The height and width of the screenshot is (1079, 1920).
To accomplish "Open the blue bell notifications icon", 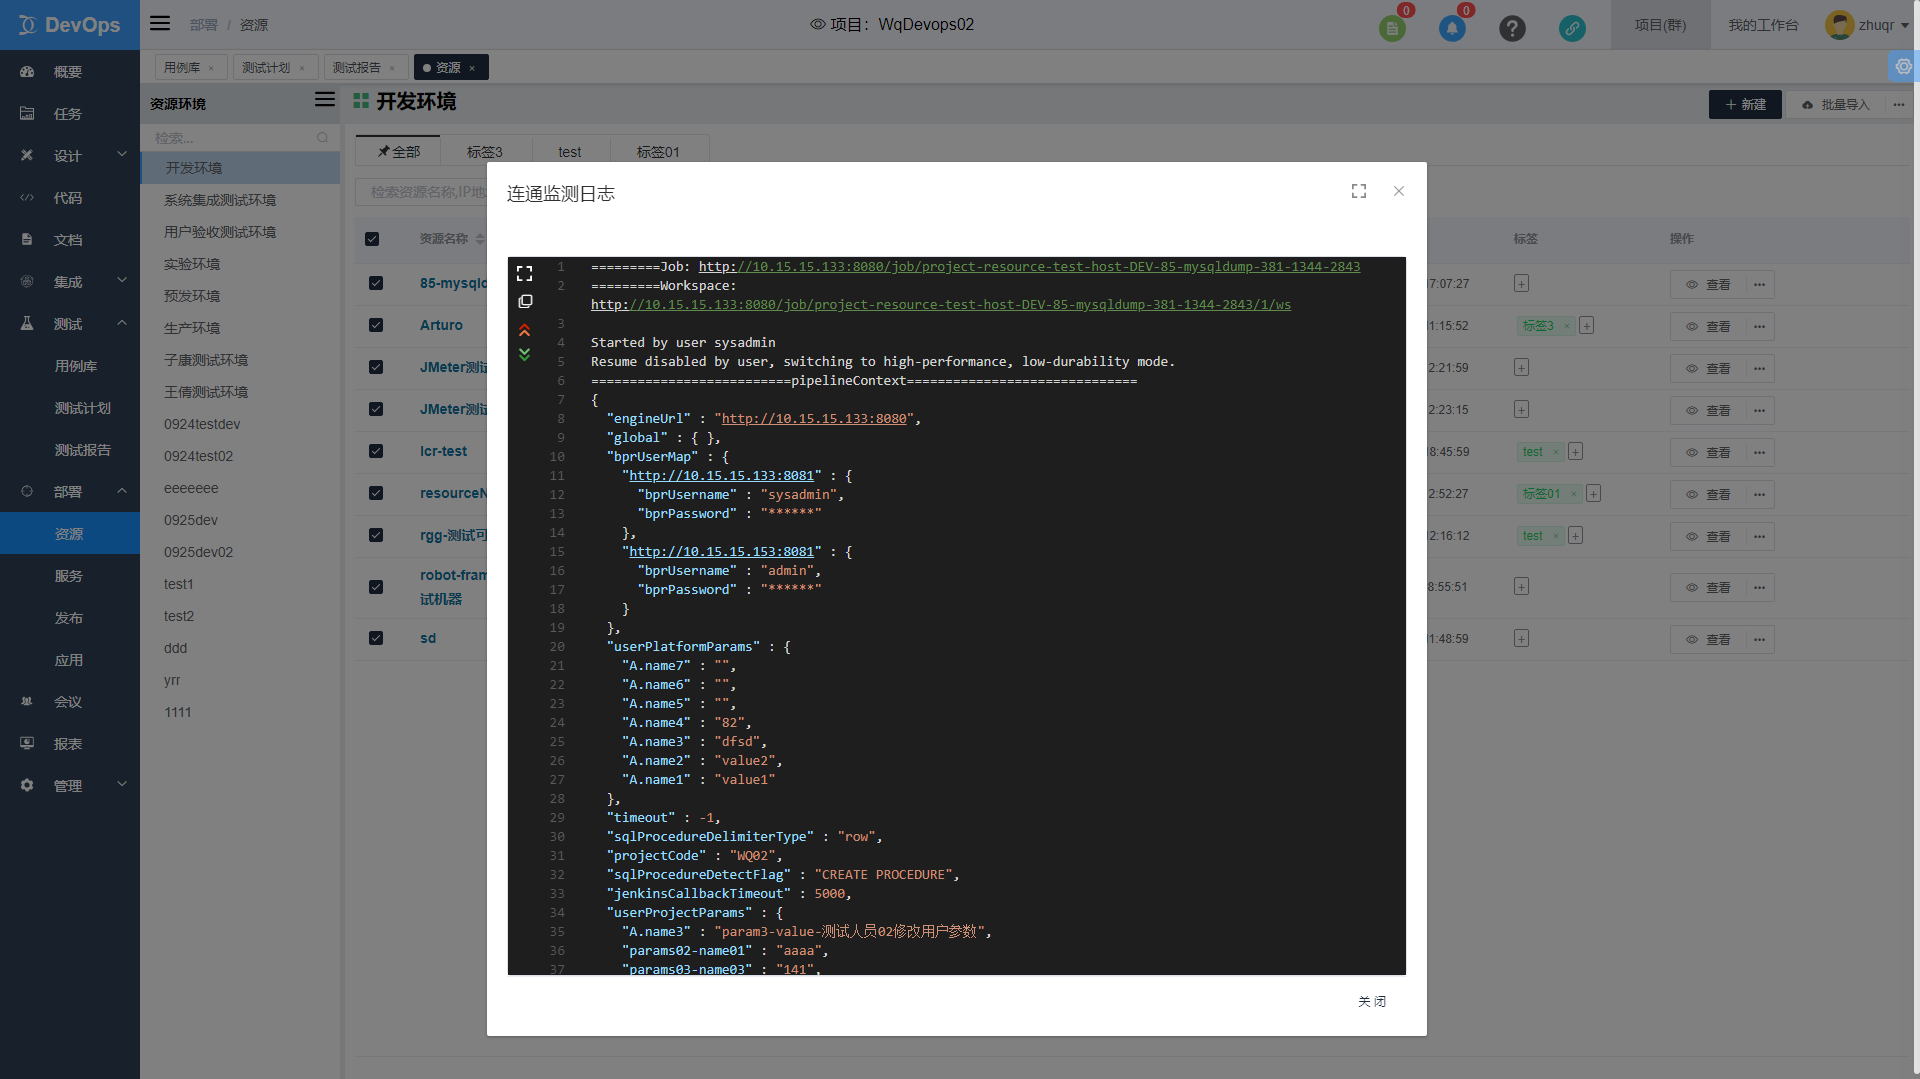I will pyautogui.click(x=1452, y=28).
